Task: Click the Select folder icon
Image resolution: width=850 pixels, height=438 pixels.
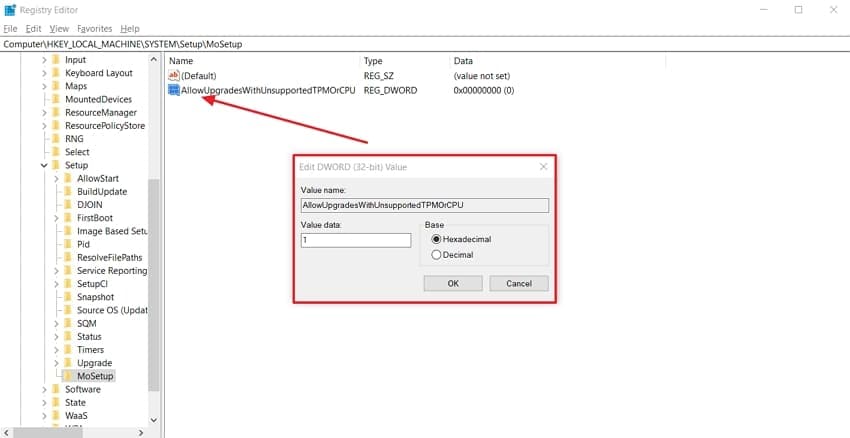Action: tap(55, 152)
